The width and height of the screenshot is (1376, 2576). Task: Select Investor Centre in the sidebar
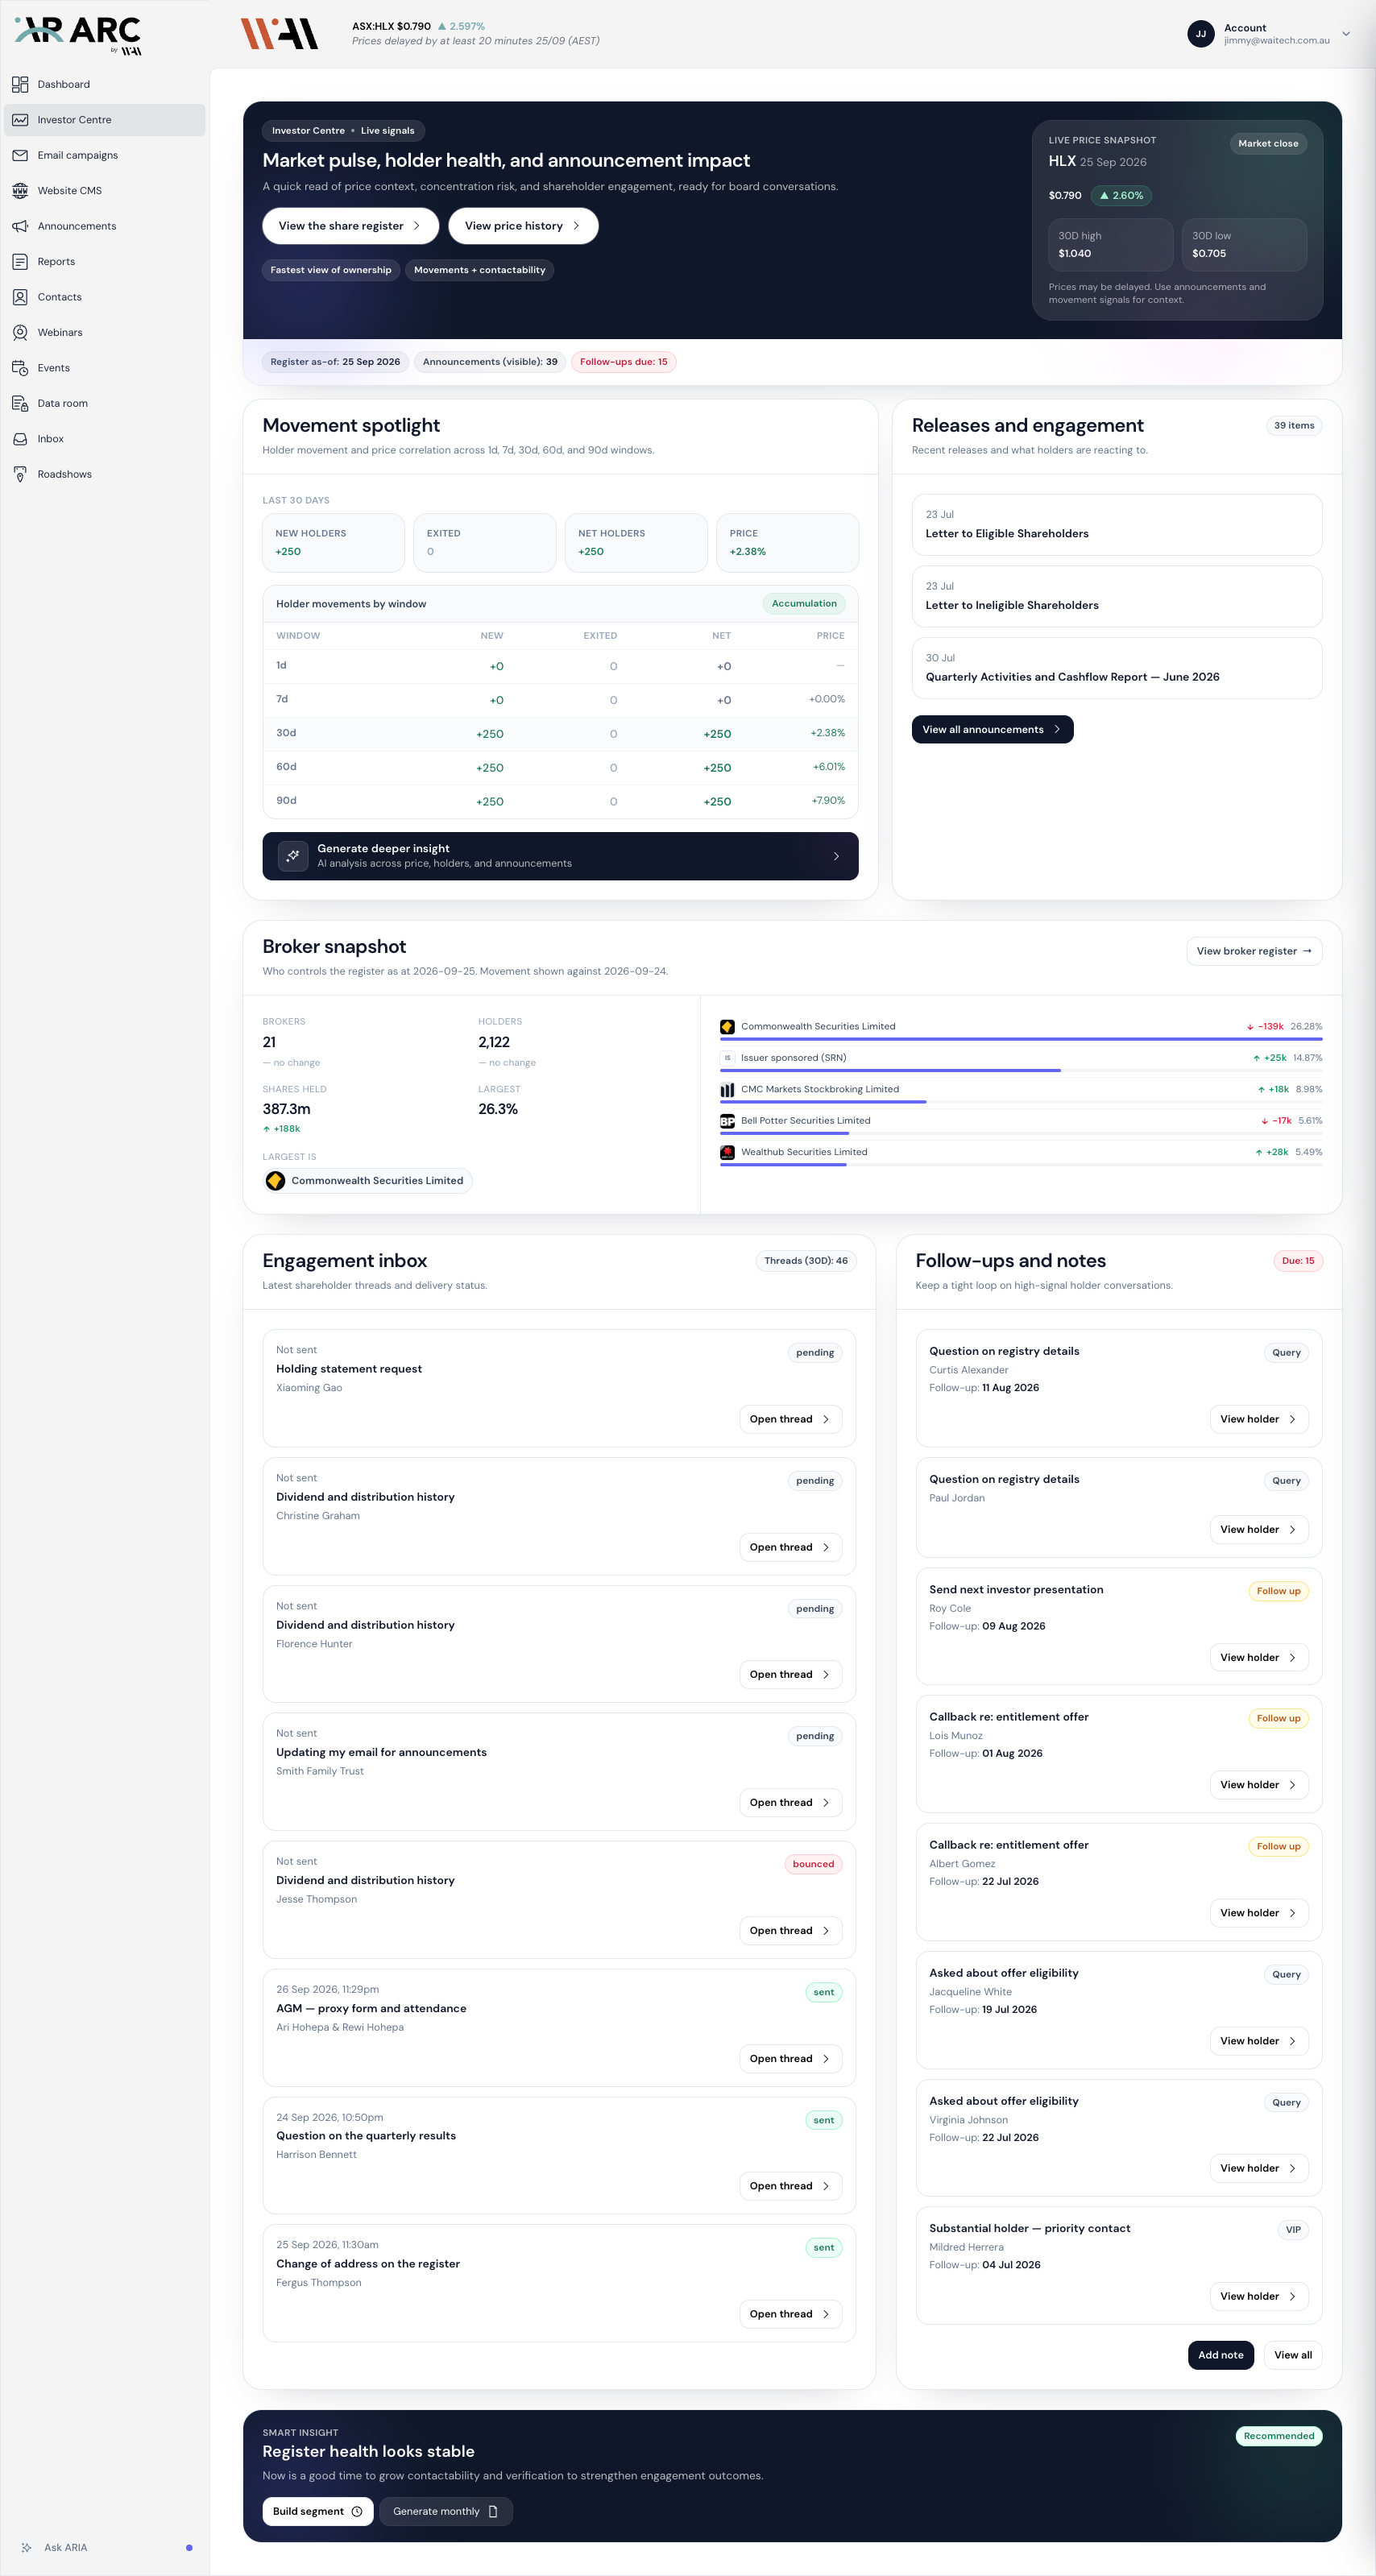tap(104, 120)
